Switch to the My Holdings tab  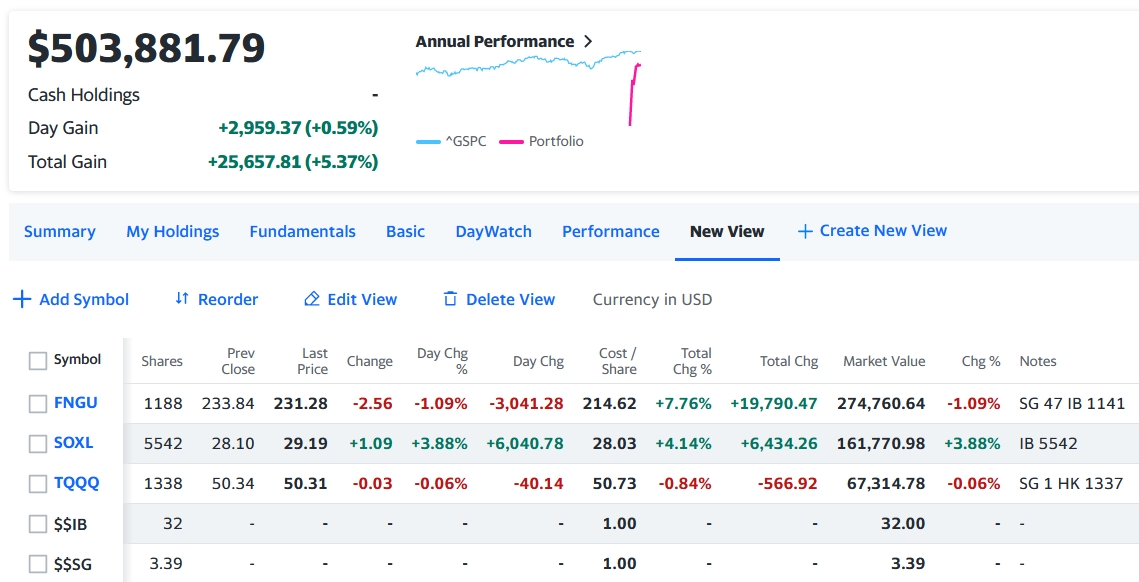coord(172,231)
